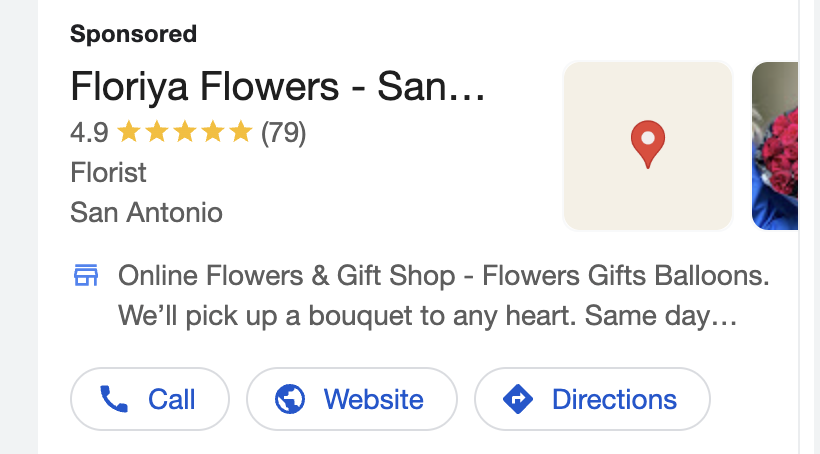Click the Online Flowers & Gift Shop description

tap(443, 275)
